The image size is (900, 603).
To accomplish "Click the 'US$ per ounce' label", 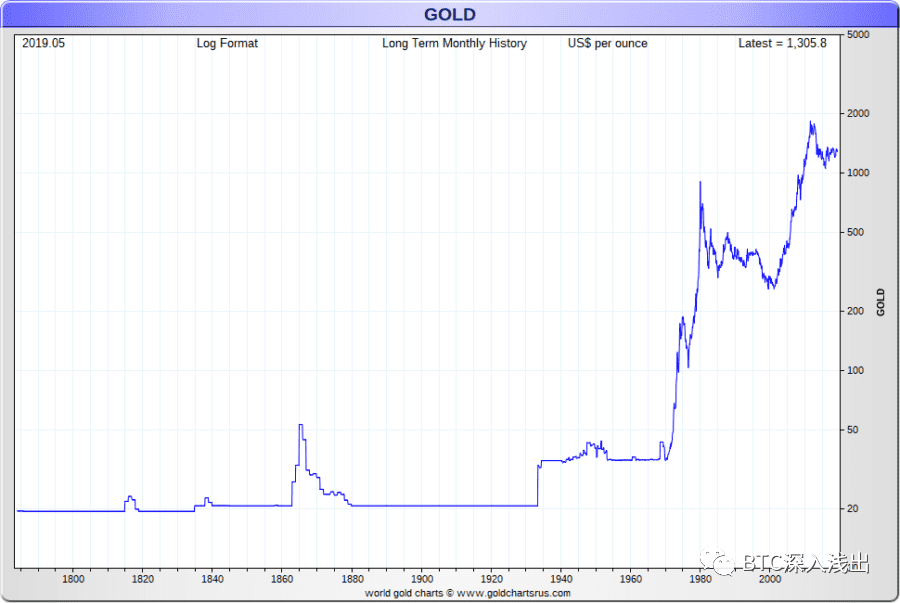I will pos(607,44).
